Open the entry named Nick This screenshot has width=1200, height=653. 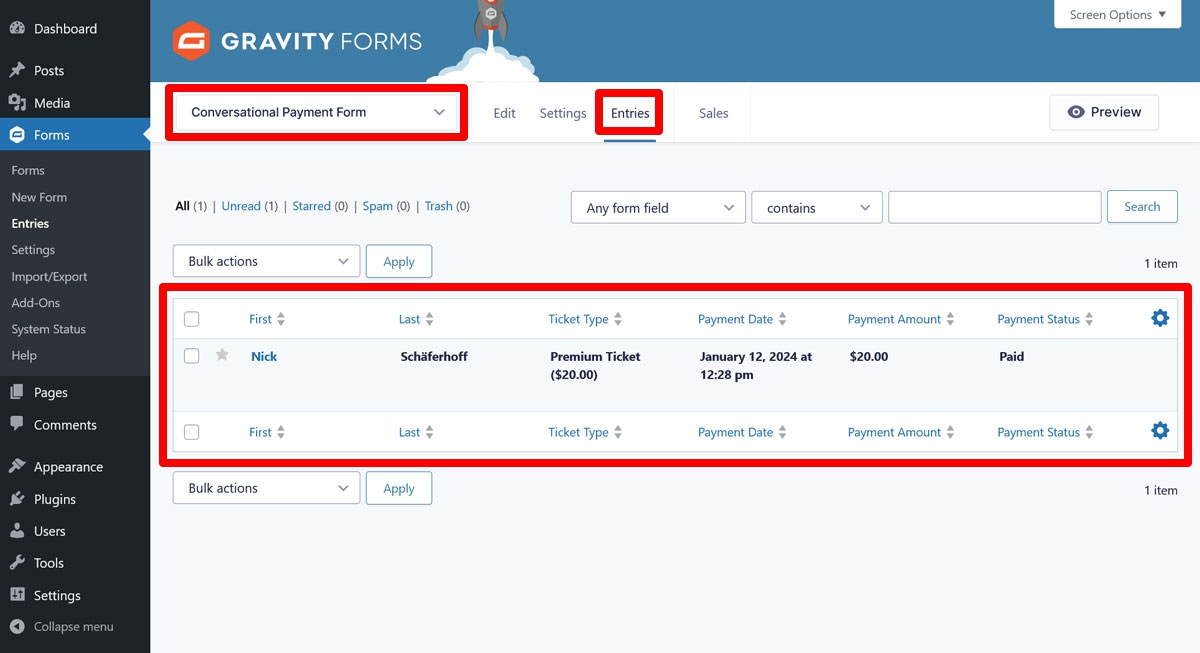coord(264,356)
